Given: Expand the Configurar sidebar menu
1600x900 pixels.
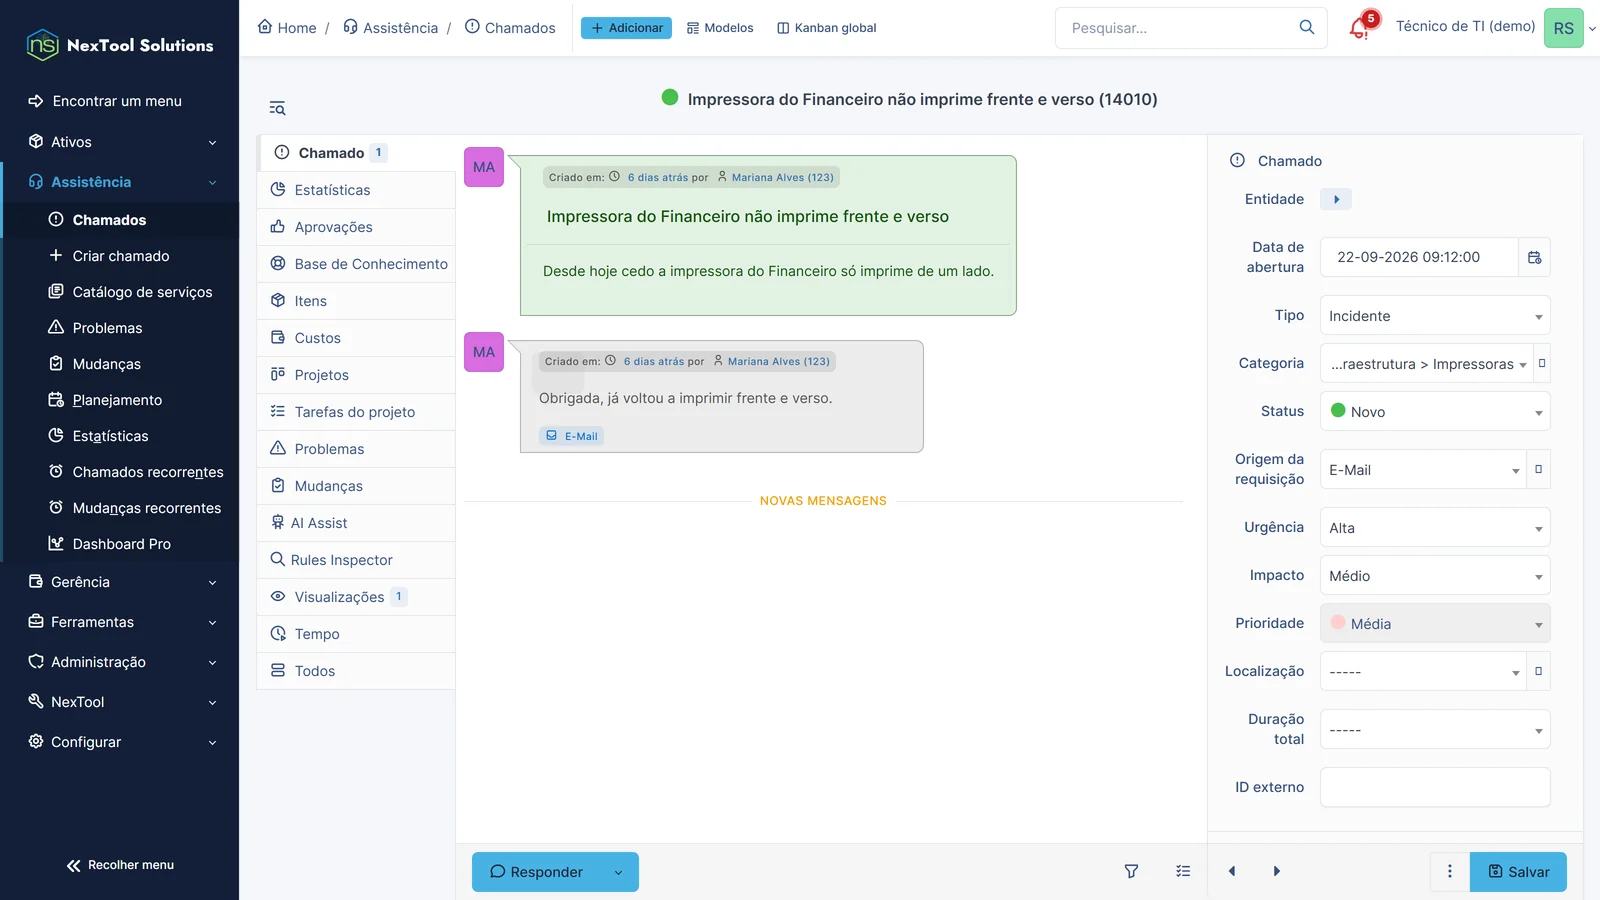Looking at the screenshot, I should click(120, 742).
